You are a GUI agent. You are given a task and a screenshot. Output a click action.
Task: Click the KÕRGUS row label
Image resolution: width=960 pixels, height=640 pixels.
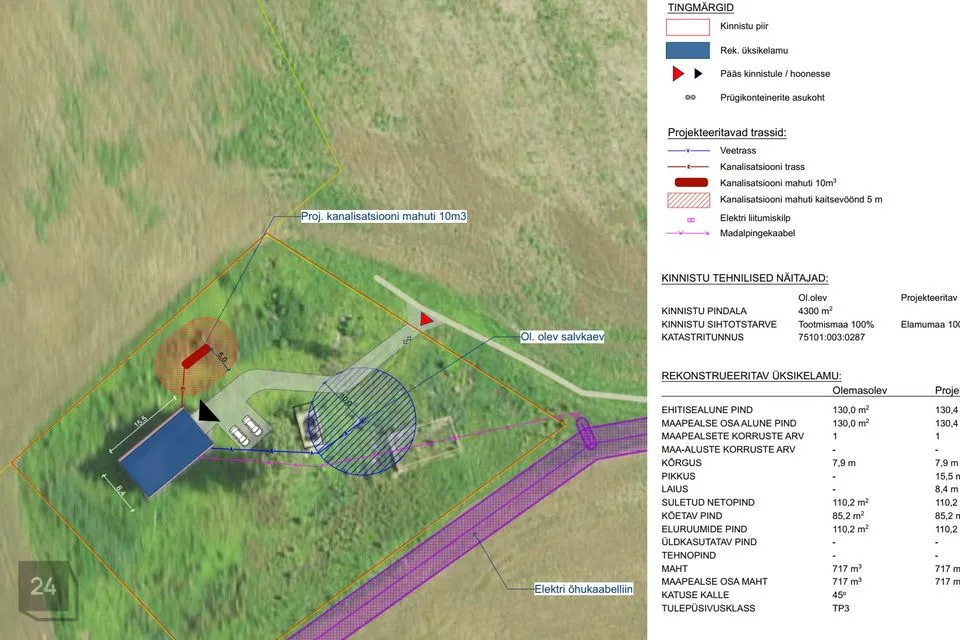click(x=681, y=463)
